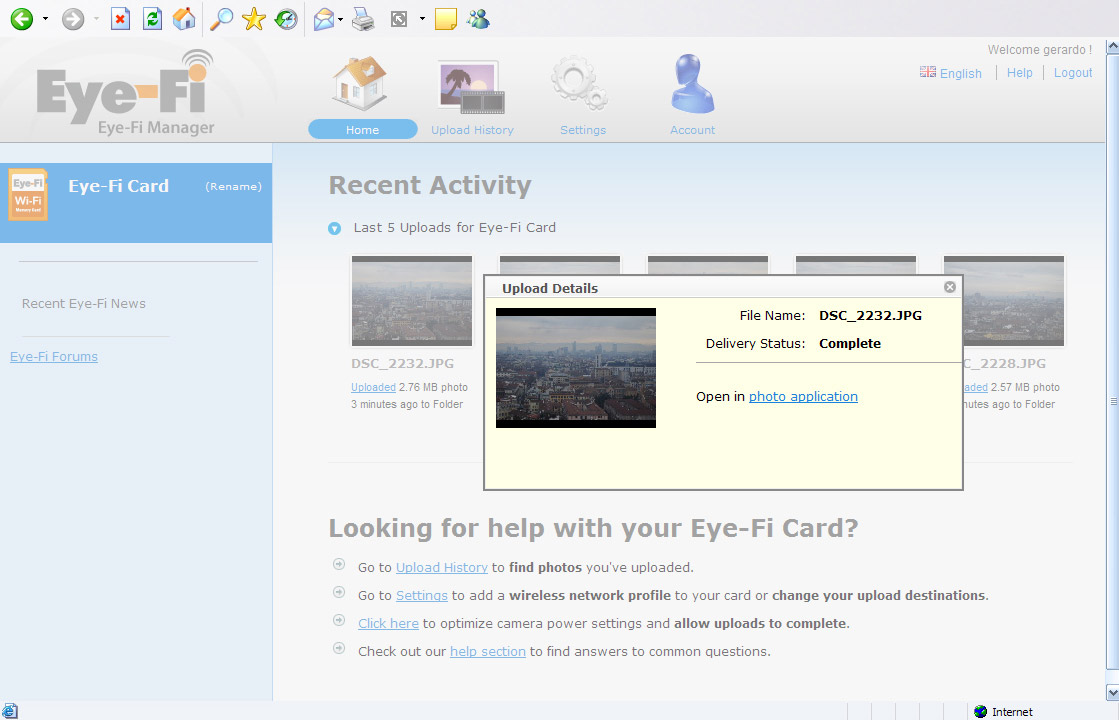Click the Mail envelope toolbar icon
The height and width of the screenshot is (720, 1119).
point(324,19)
